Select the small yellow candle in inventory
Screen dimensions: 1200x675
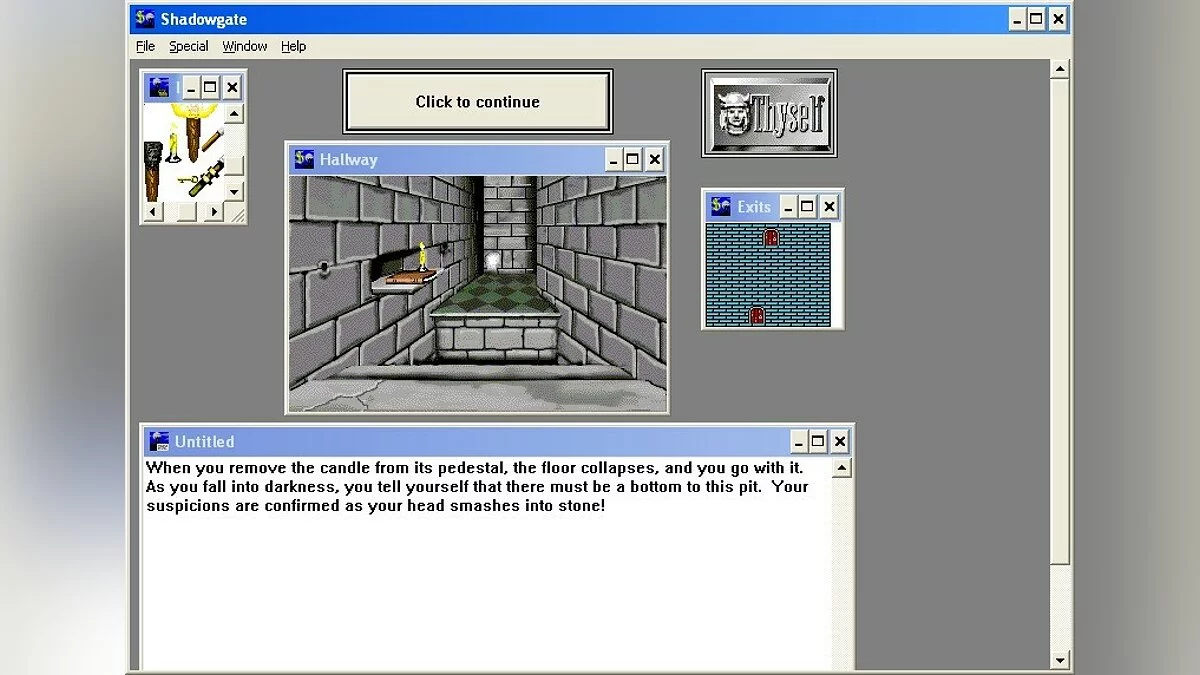pos(173,143)
